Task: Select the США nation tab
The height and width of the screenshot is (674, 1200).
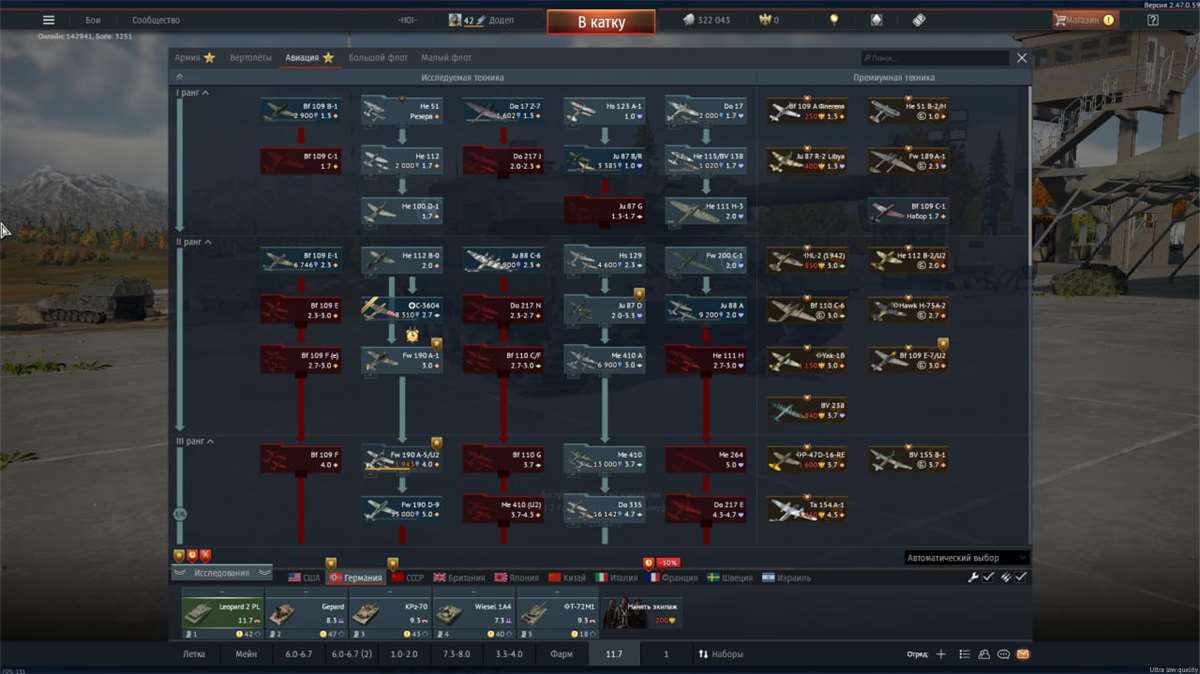Action: click(304, 578)
